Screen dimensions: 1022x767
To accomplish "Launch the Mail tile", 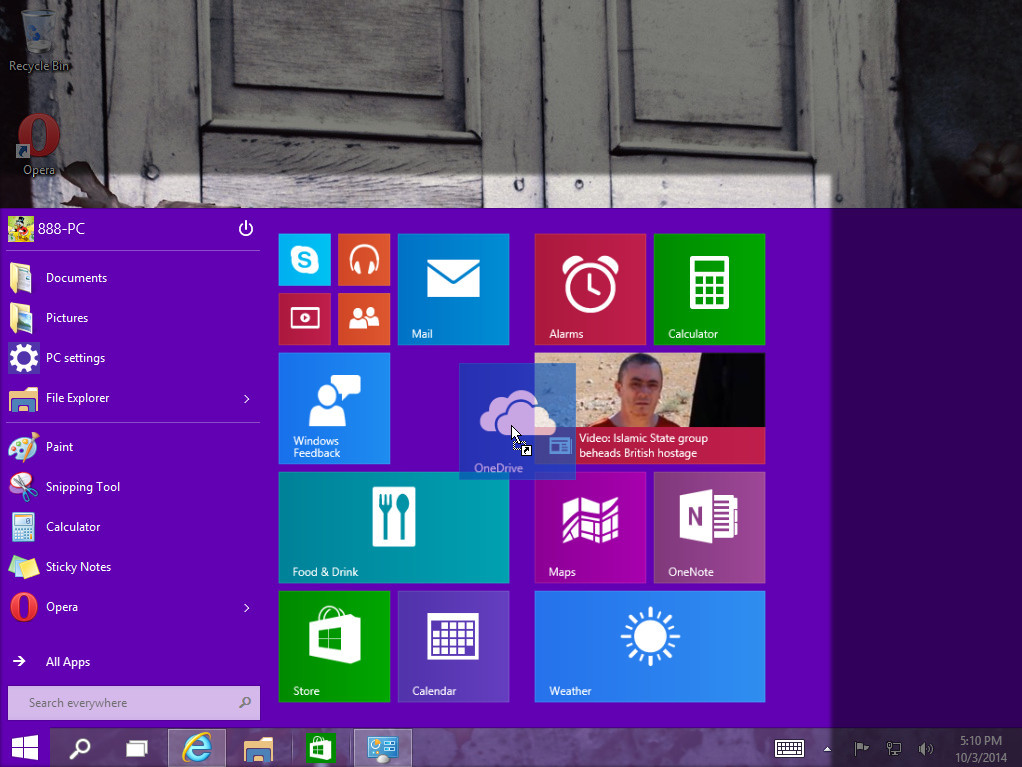I will [453, 289].
